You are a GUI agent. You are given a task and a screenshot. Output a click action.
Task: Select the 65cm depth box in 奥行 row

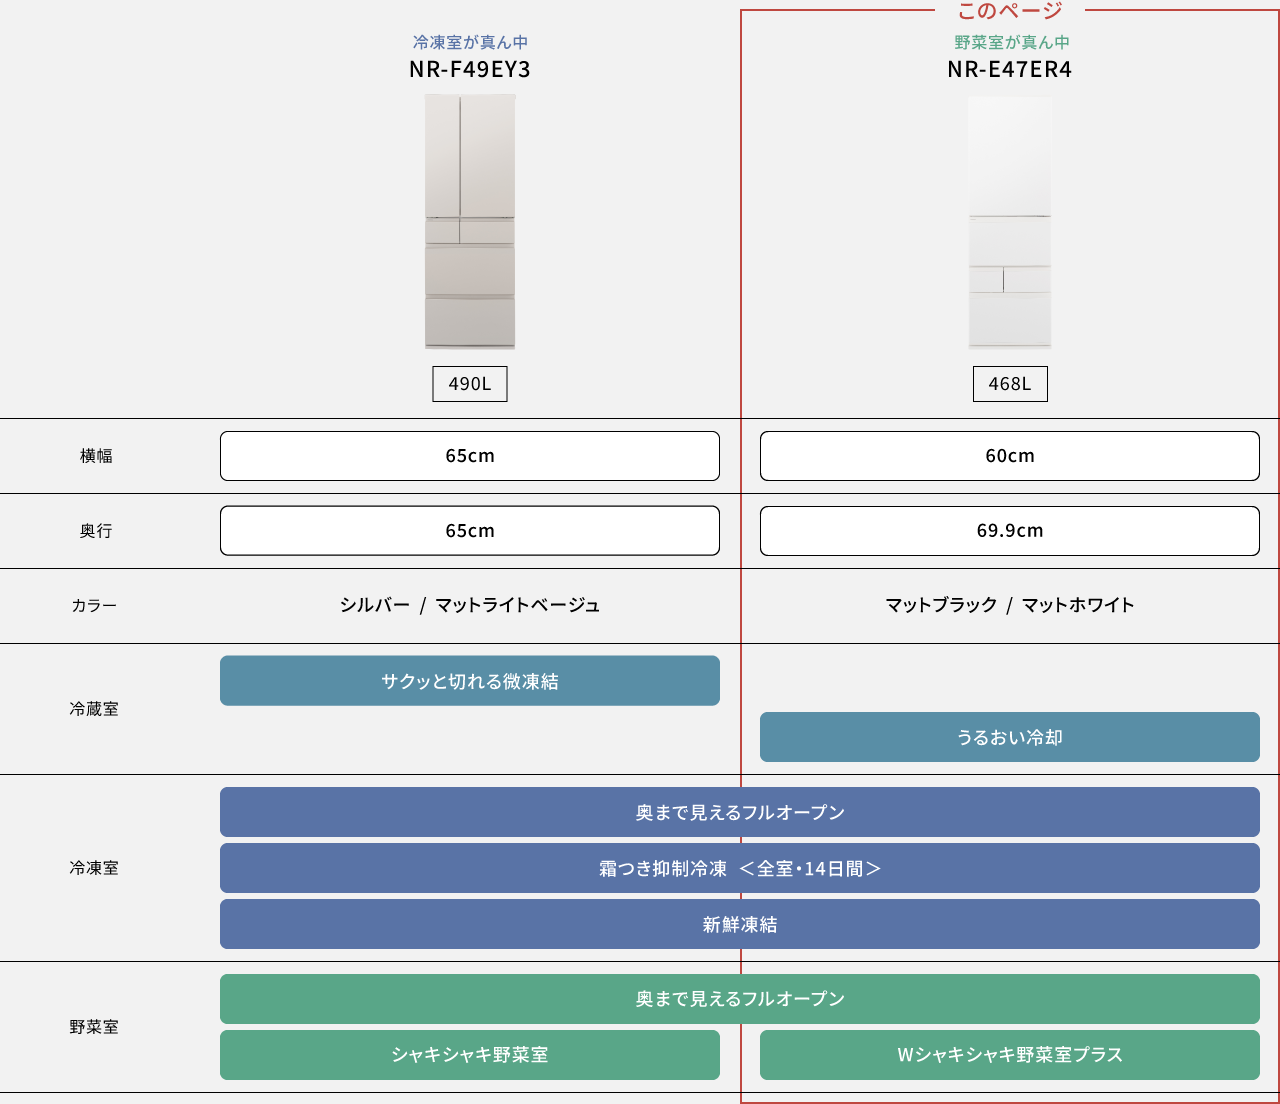click(x=470, y=531)
